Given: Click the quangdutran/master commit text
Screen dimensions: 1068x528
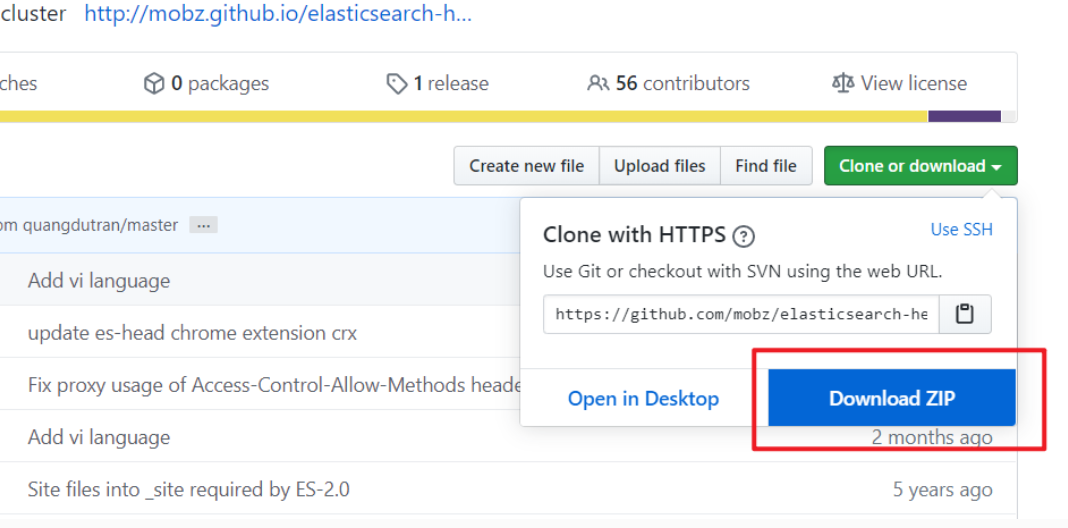Looking at the screenshot, I should (89, 225).
